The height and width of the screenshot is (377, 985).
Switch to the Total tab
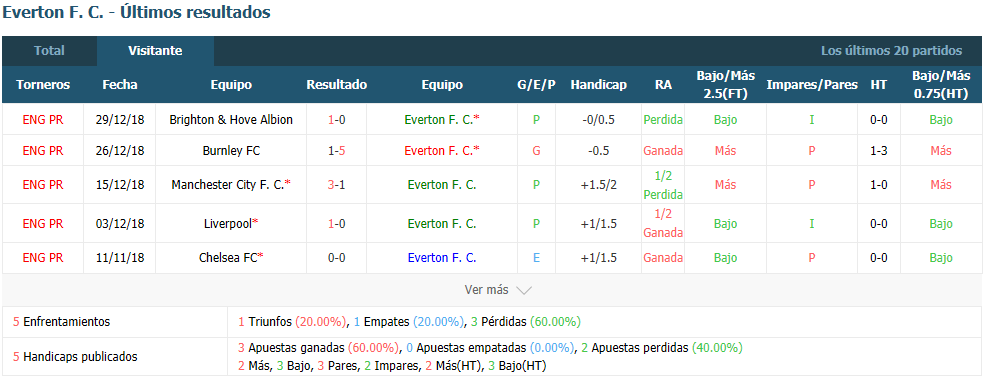(x=49, y=51)
